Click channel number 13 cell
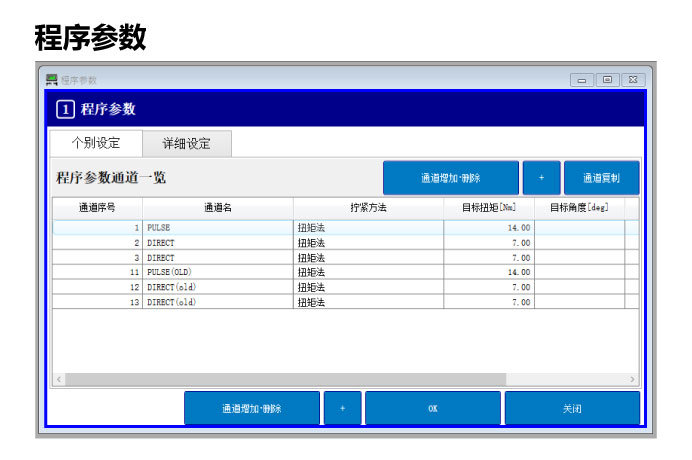 pos(98,302)
